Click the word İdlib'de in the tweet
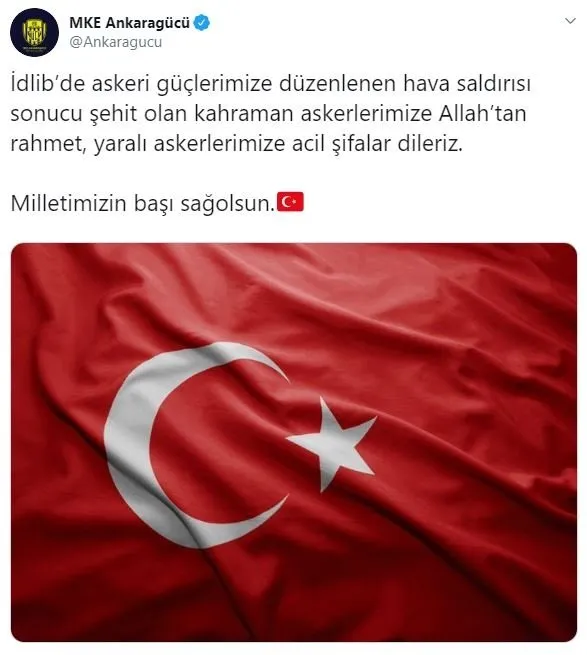 [48, 83]
